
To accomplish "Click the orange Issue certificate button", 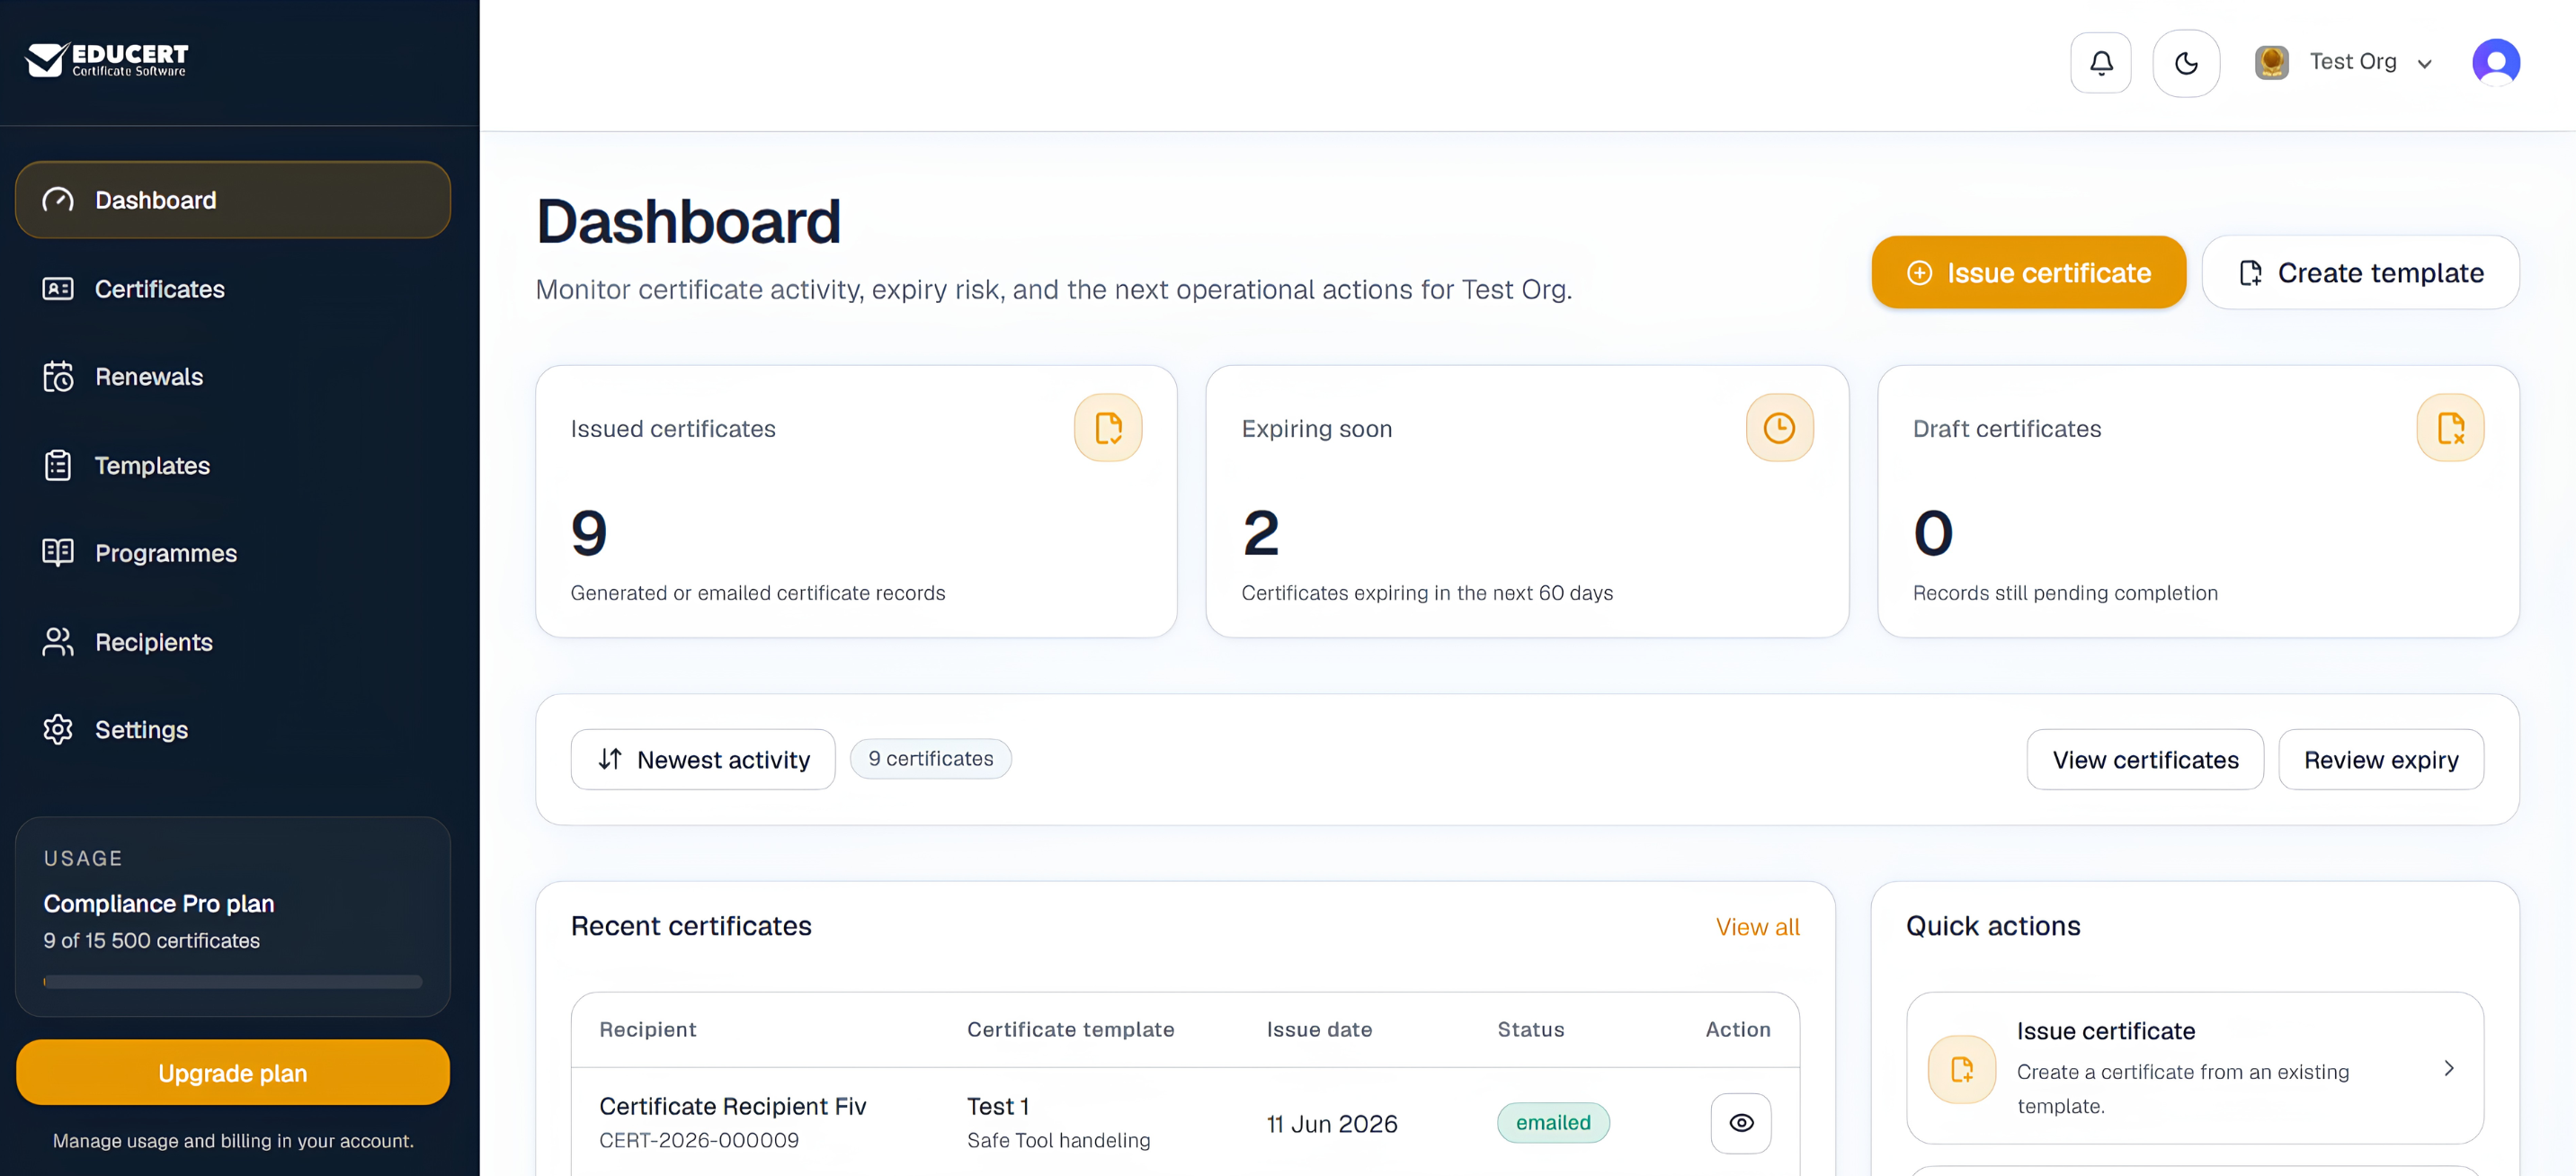I will pyautogui.click(x=2028, y=272).
